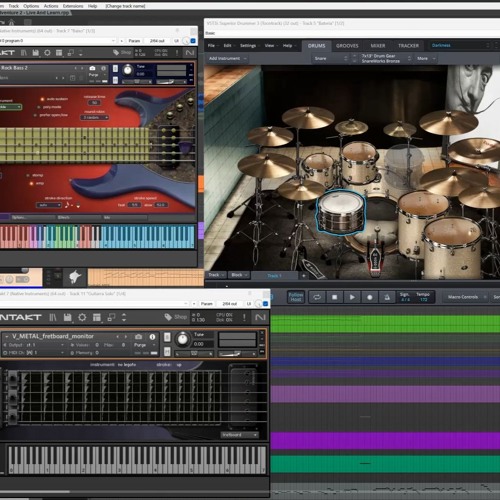Click exclamation panic icon in Bass Kontakt

click(x=177, y=53)
